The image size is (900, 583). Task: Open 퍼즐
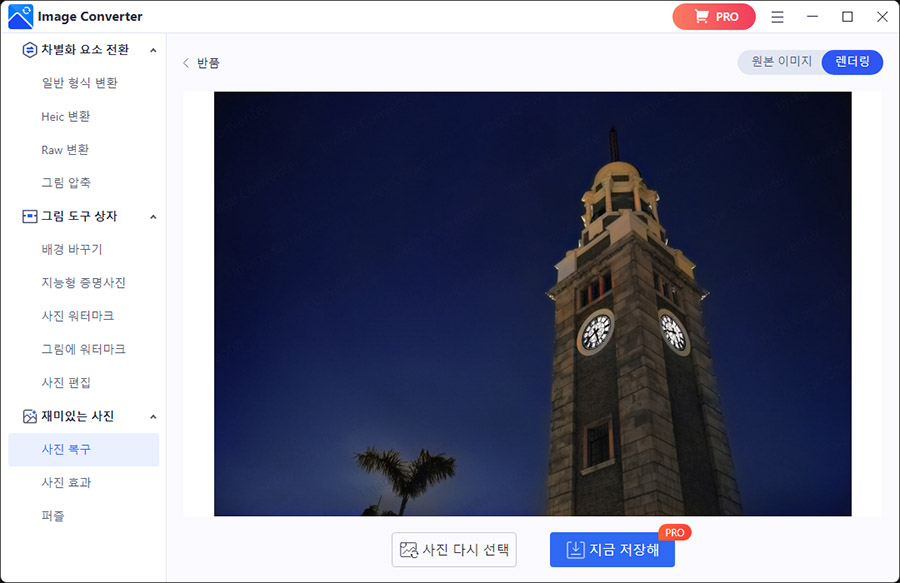53,516
